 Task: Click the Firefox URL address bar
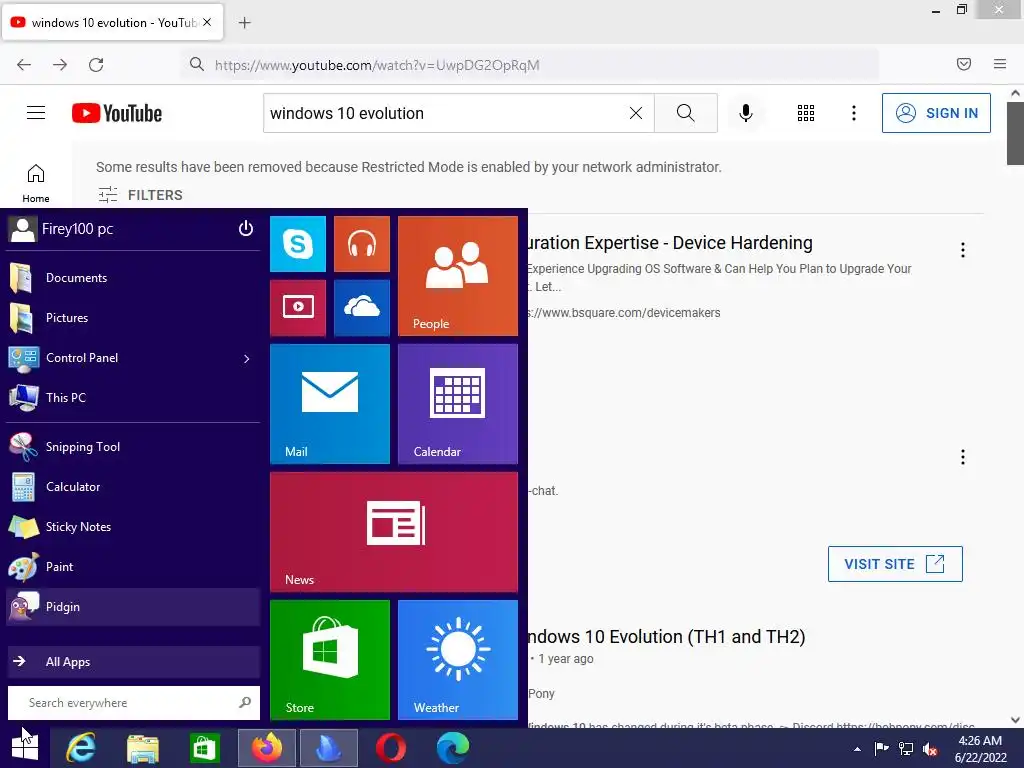[x=530, y=65]
